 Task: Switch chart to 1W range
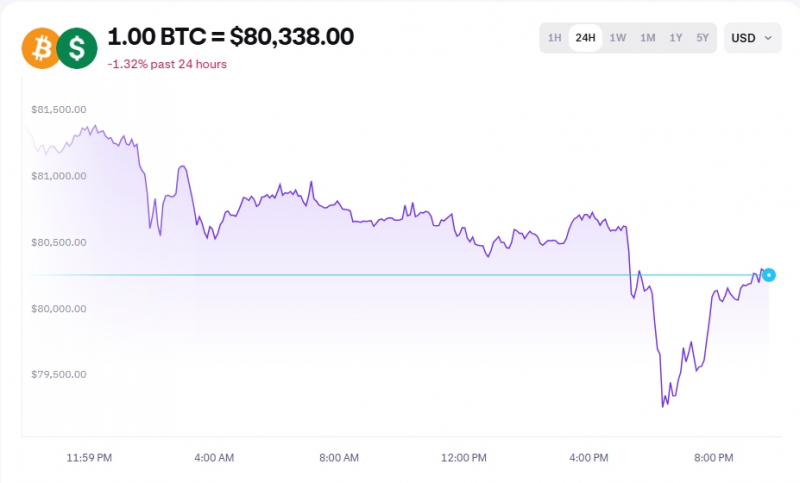(617, 38)
